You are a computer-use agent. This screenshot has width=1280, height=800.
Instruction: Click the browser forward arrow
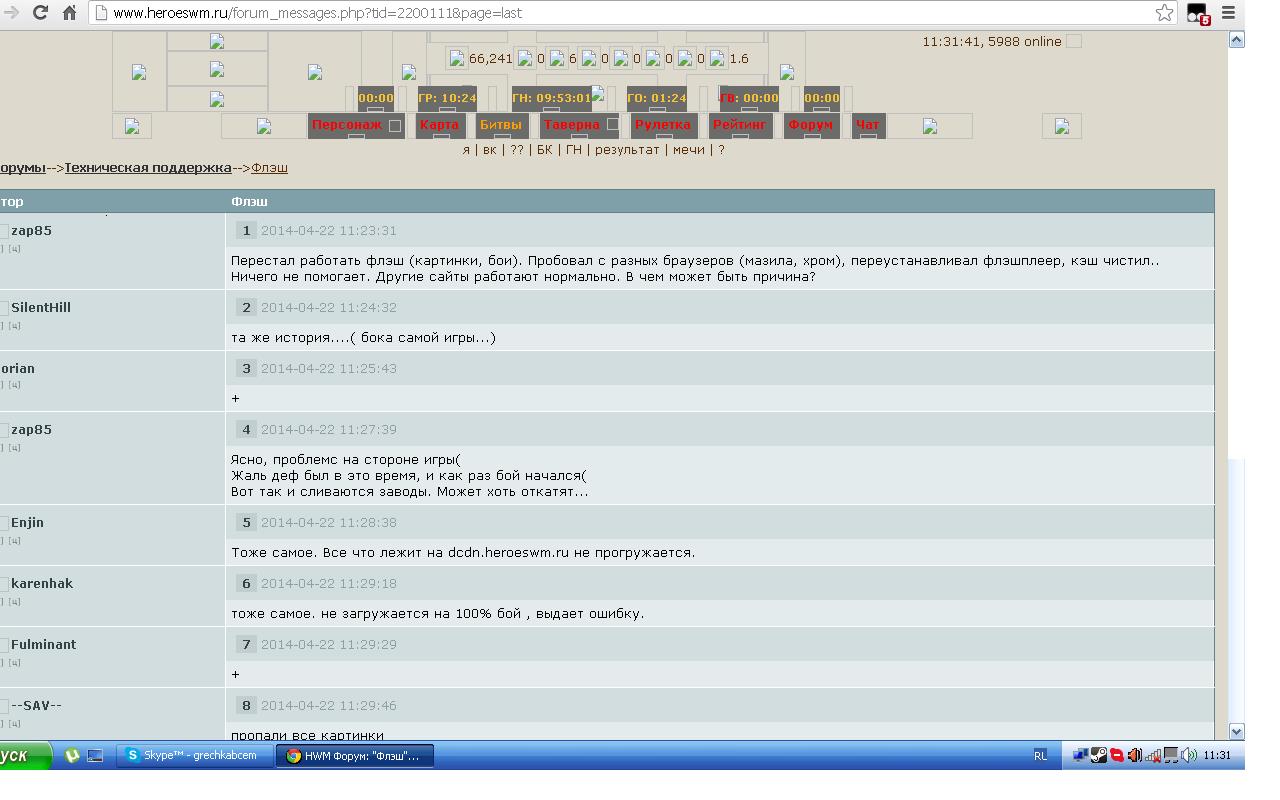point(12,13)
